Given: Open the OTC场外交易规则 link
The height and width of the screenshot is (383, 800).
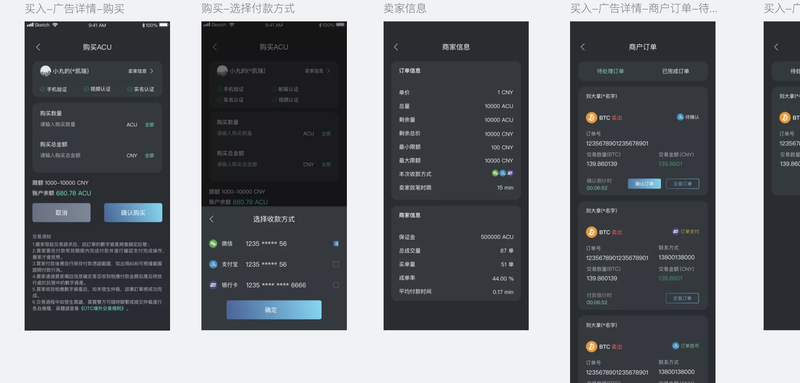Looking at the screenshot, I should point(103,309).
